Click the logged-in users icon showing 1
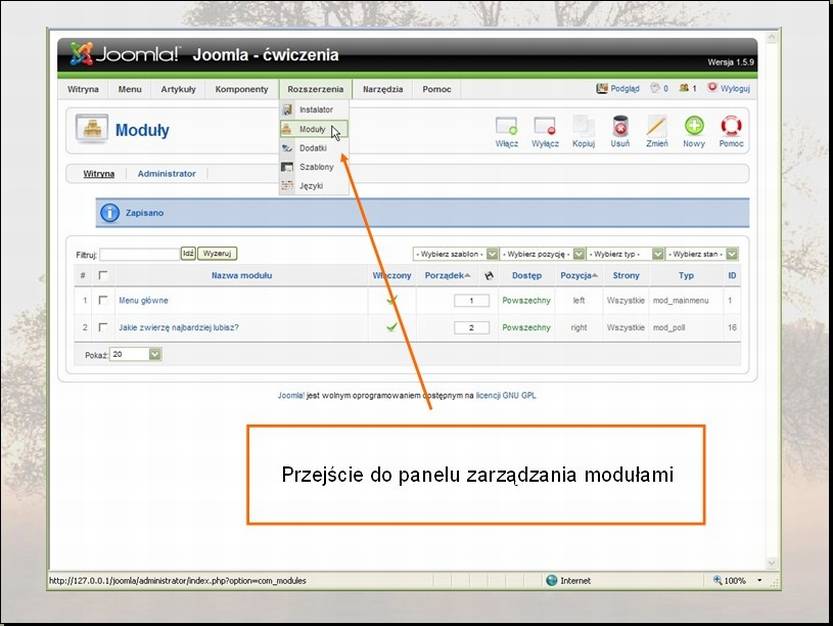Image resolution: width=833 pixels, height=626 pixels. click(x=684, y=88)
